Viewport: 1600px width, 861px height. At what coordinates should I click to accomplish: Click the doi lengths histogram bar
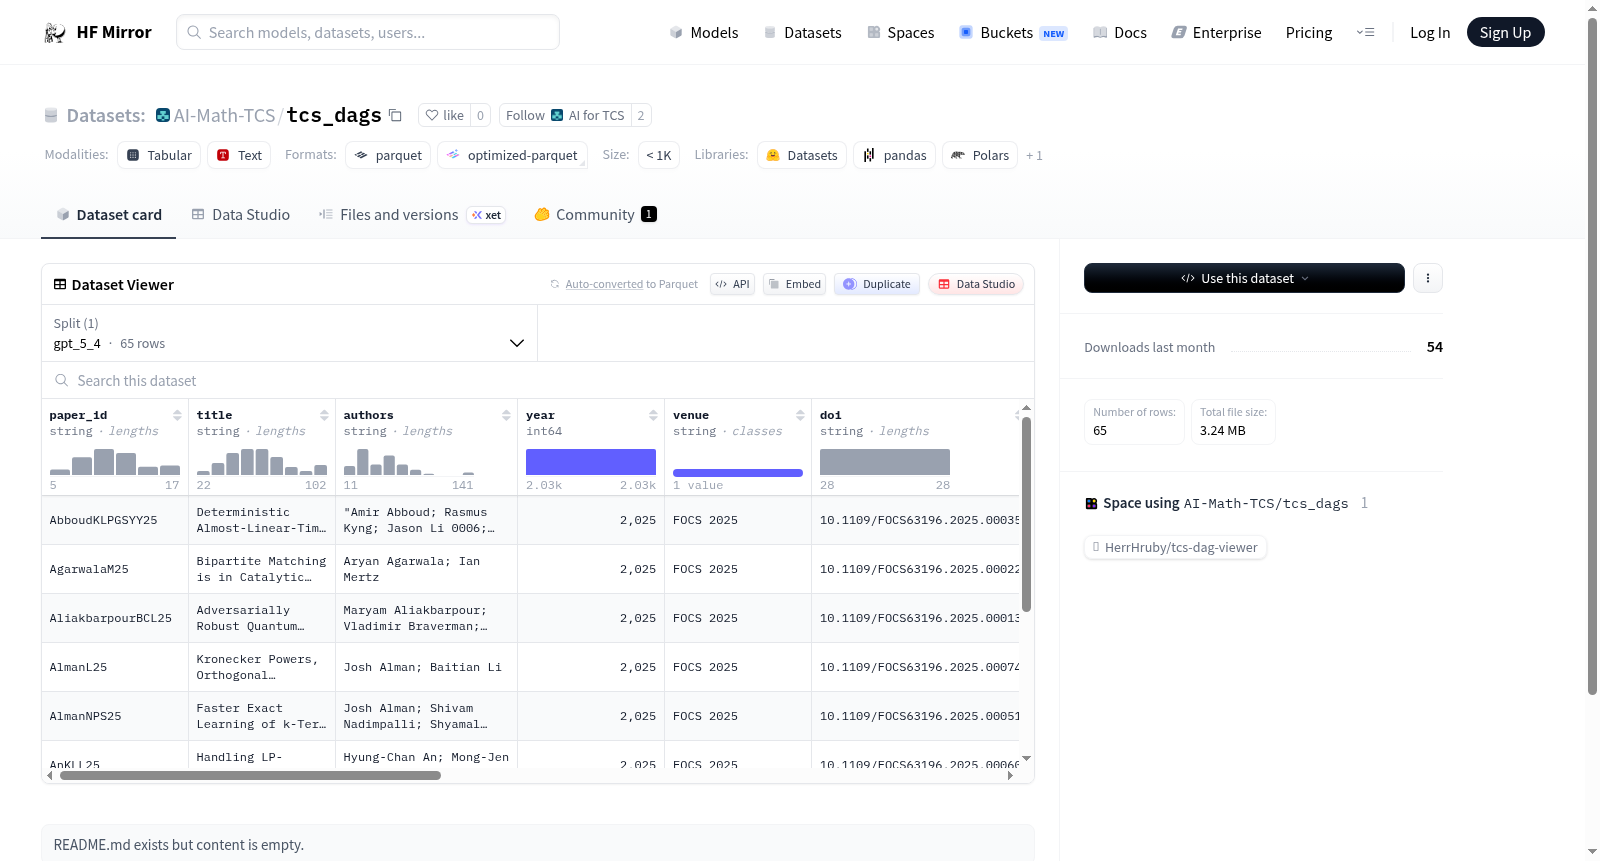(x=885, y=462)
